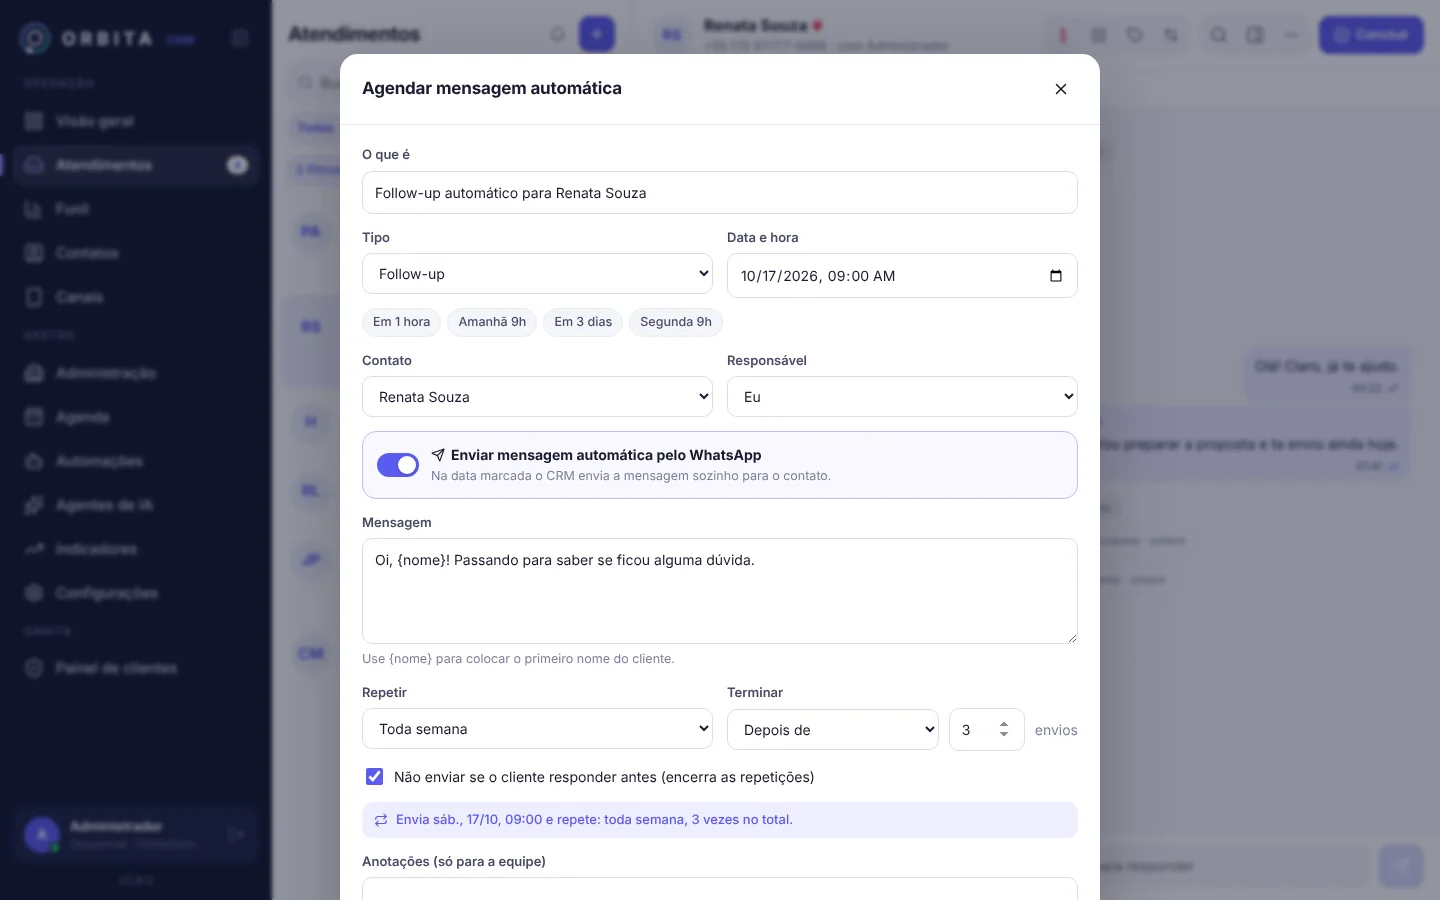Open the Terminar Depois de dropdown
1440x900 pixels.
click(x=833, y=730)
